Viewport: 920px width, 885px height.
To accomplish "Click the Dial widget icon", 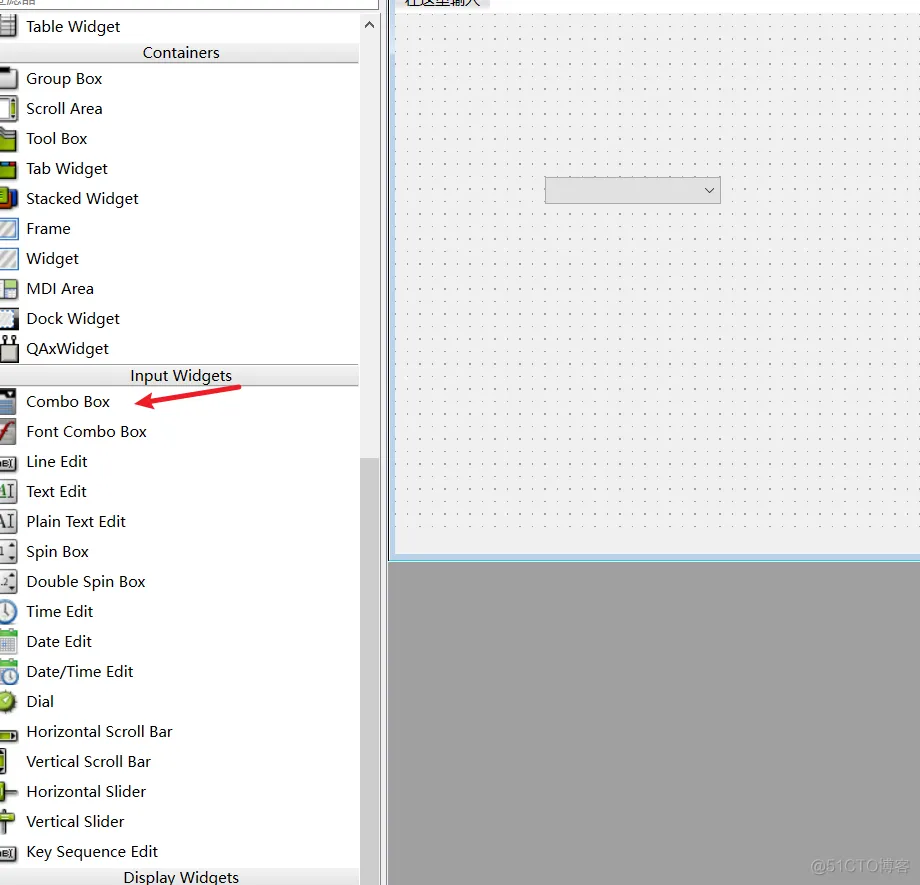I will point(8,702).
